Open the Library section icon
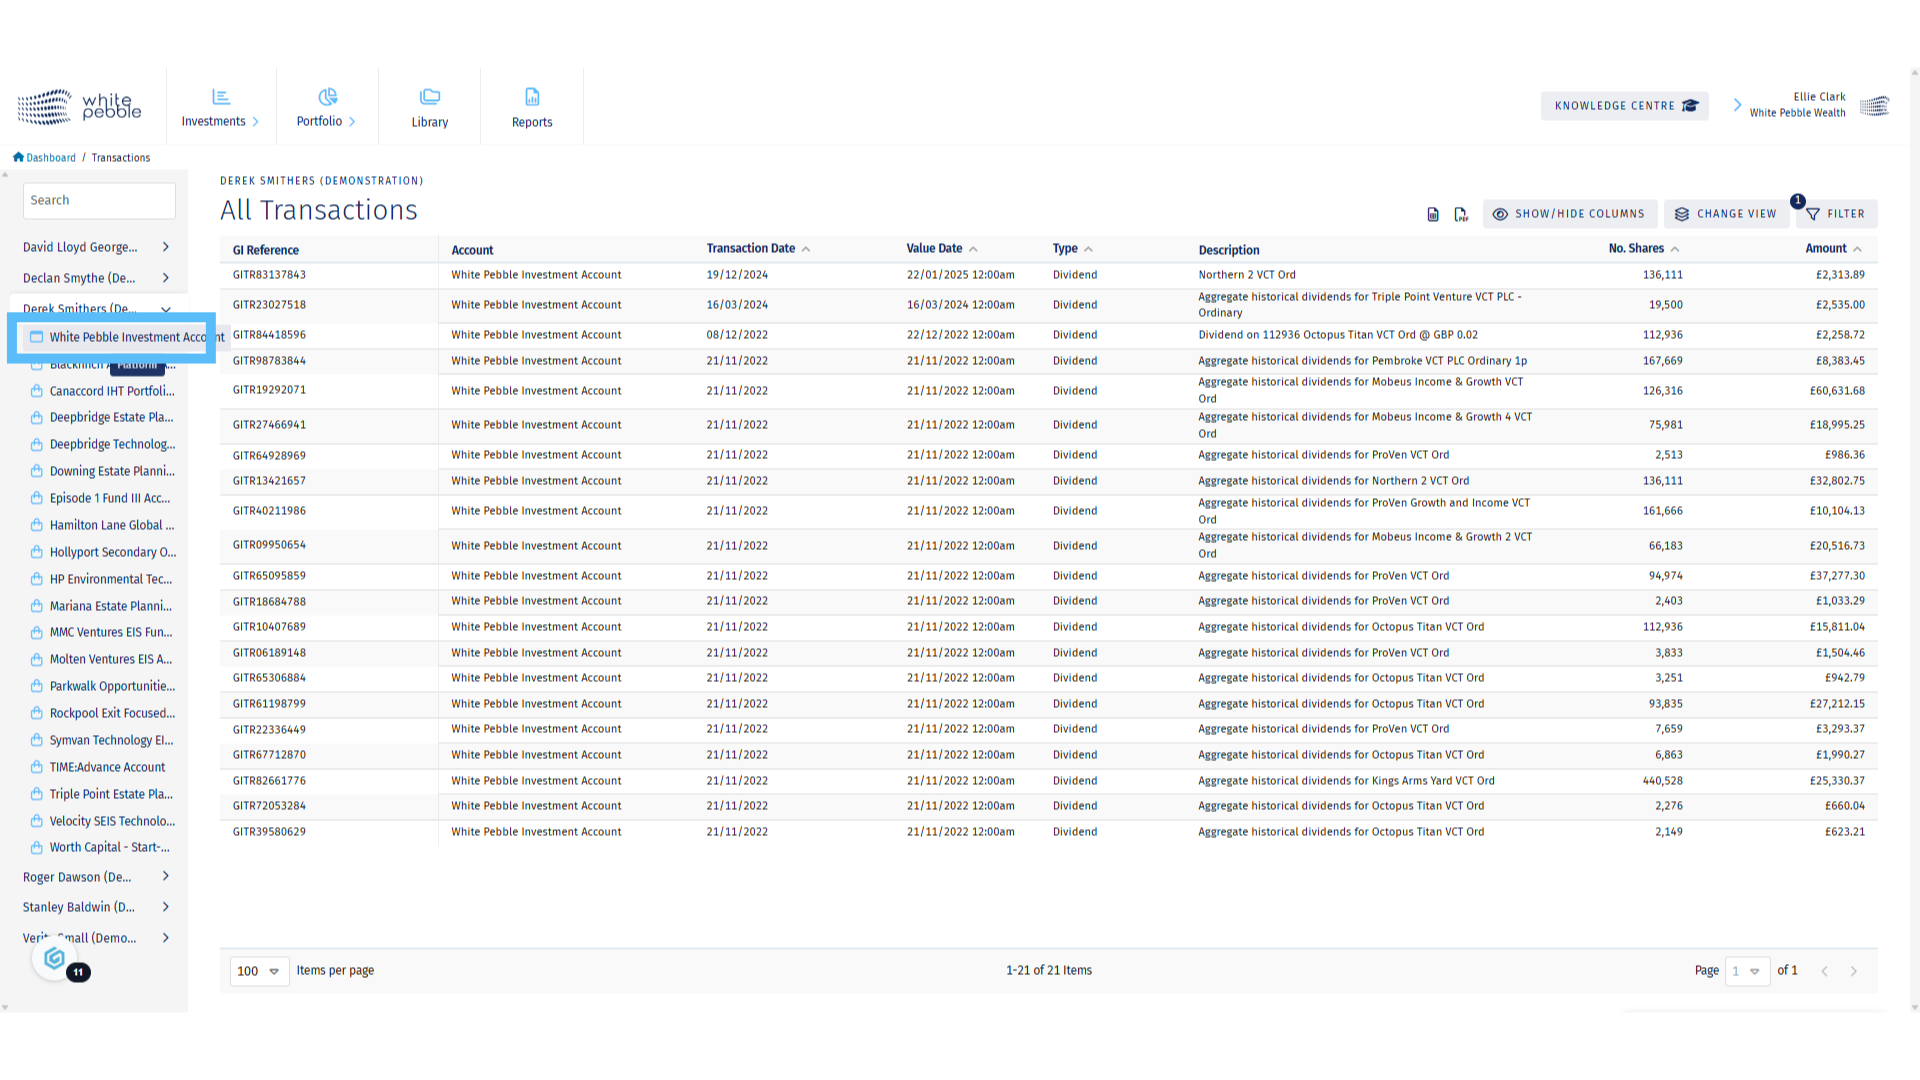This screenshot has width=1920, height=1080. coord(430,97)
